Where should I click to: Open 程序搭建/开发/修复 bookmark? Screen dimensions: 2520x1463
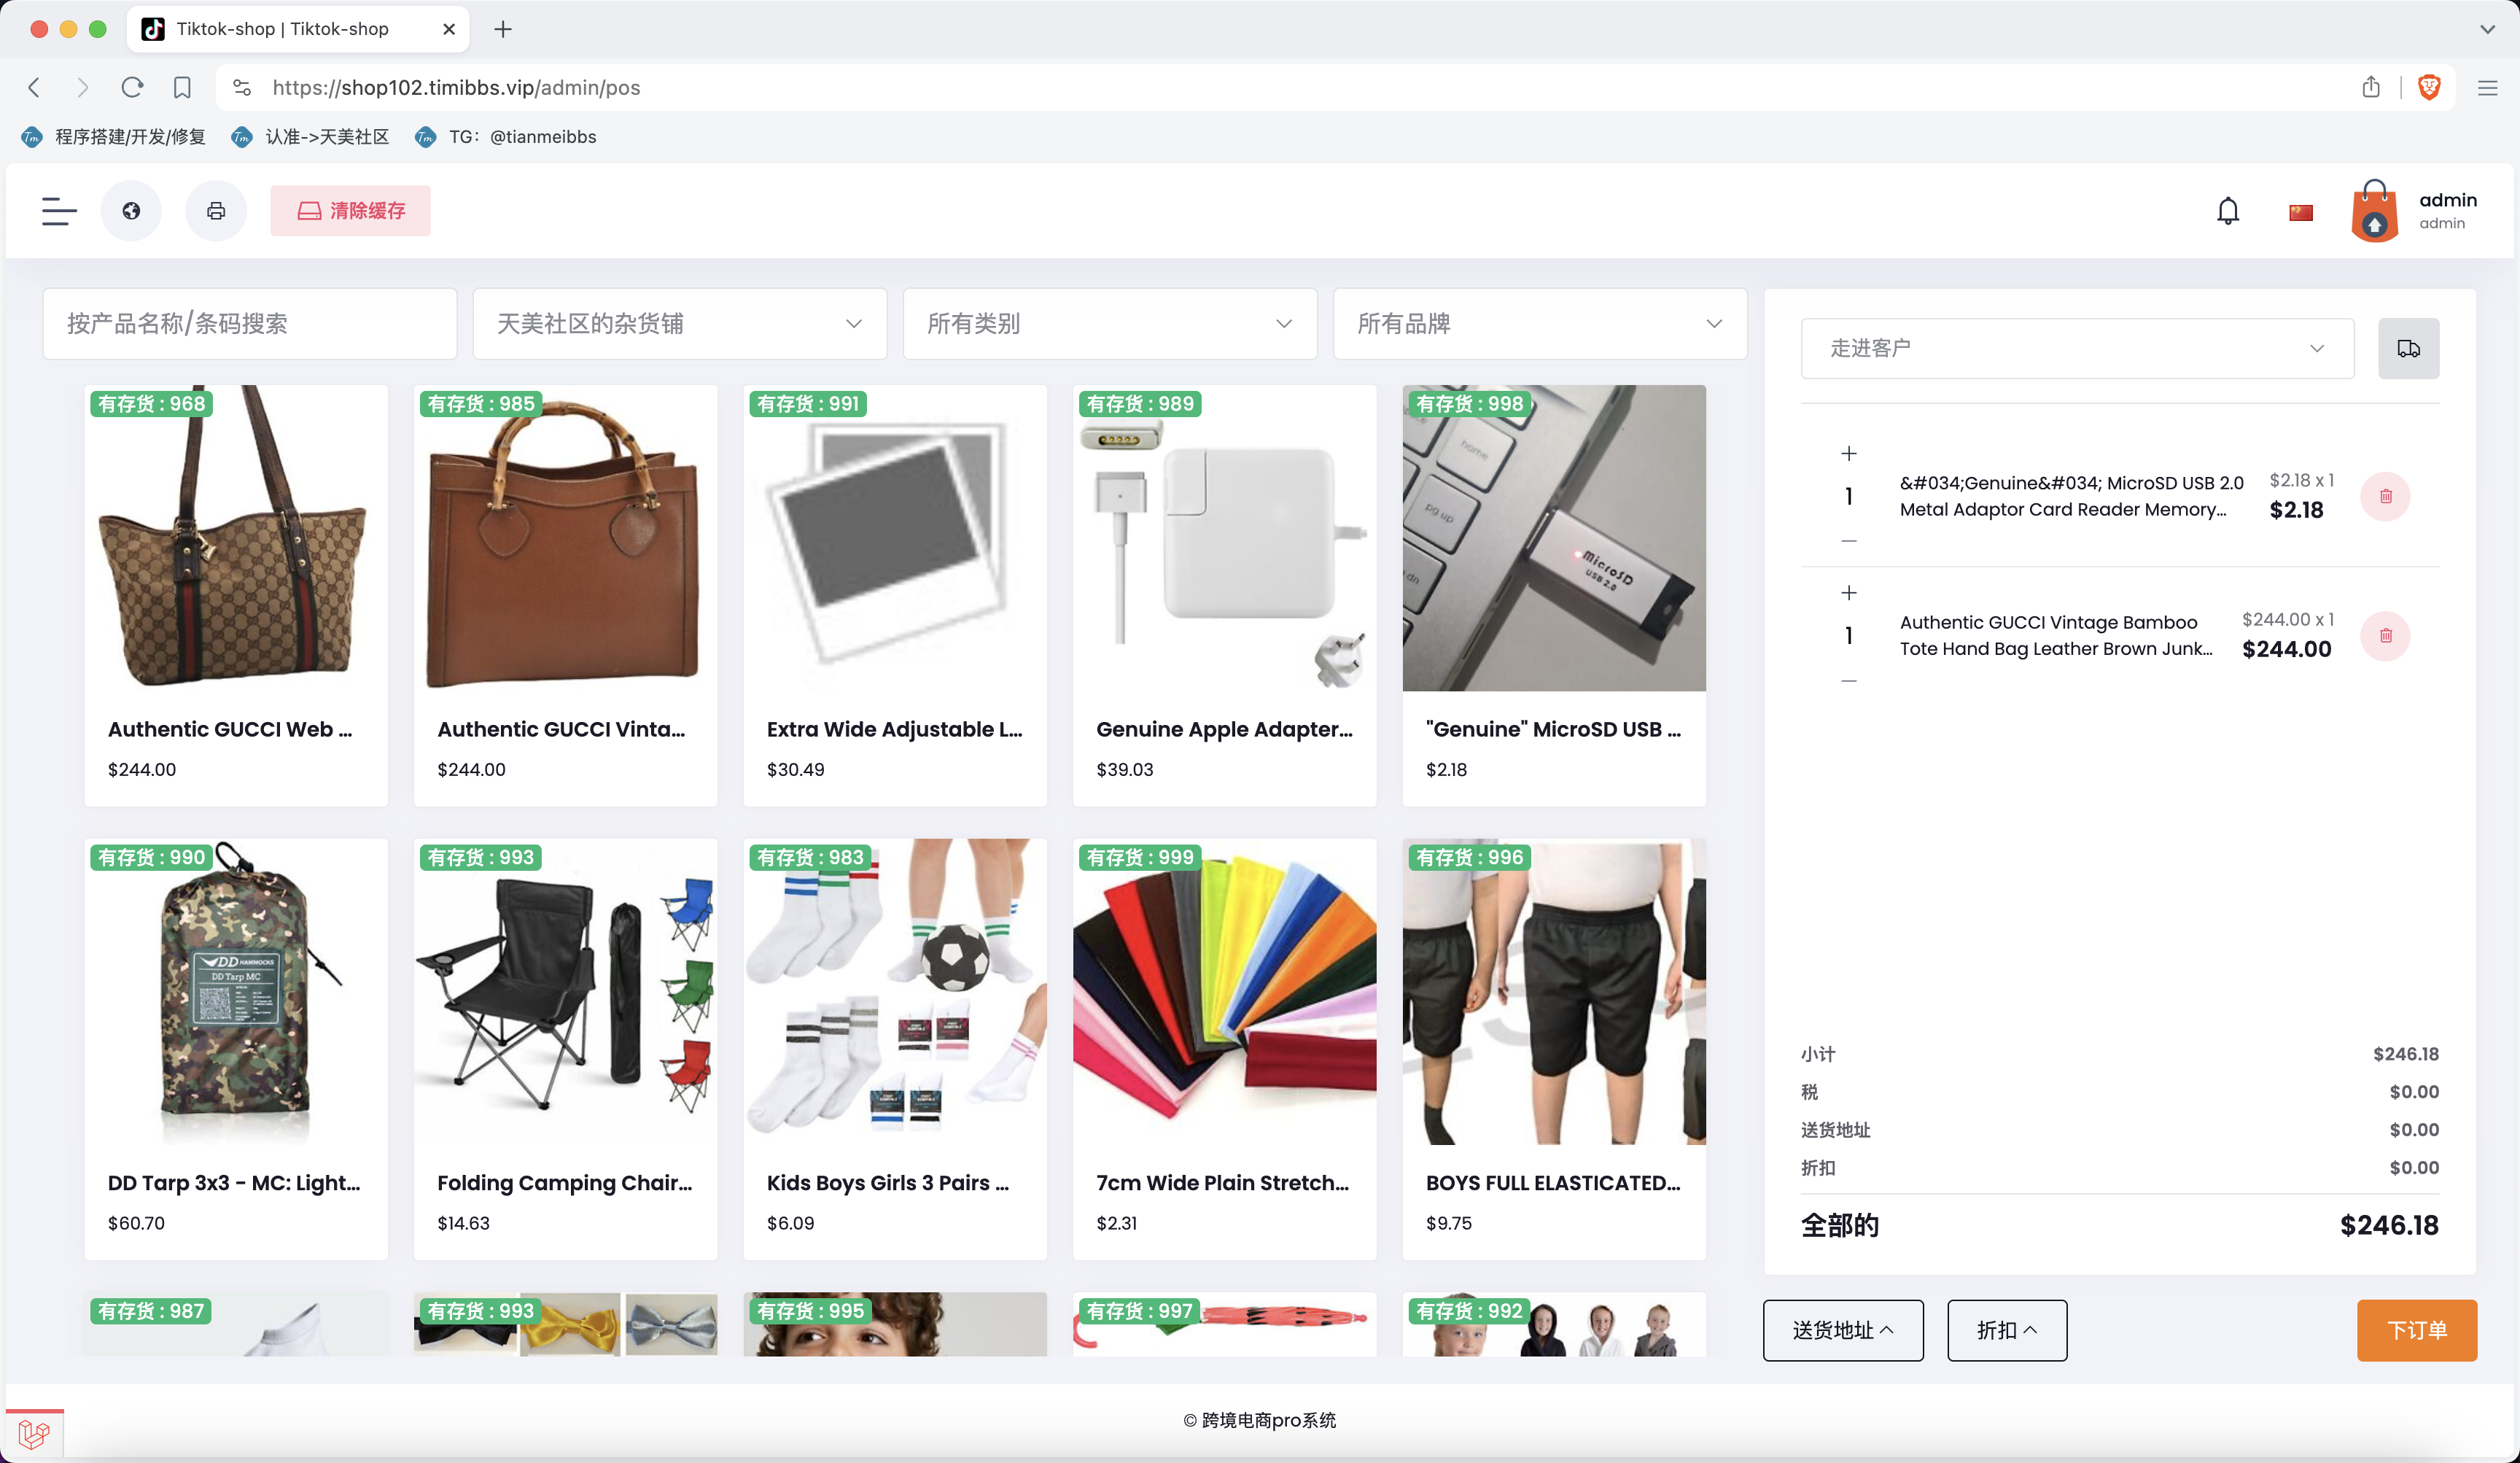[114, 137]
